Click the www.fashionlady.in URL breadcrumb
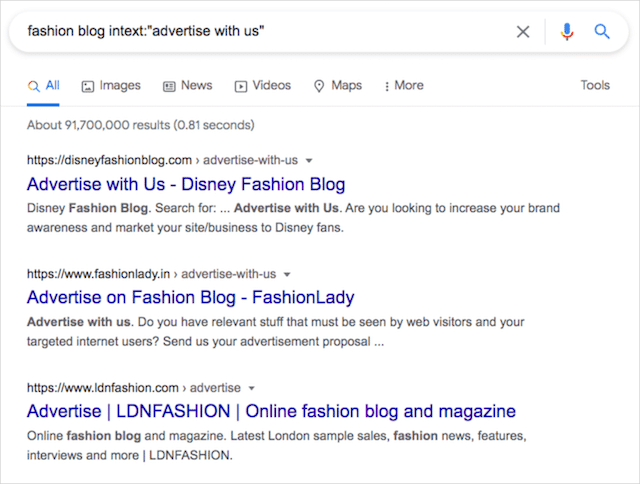640x484 pixels. point(102,273)
